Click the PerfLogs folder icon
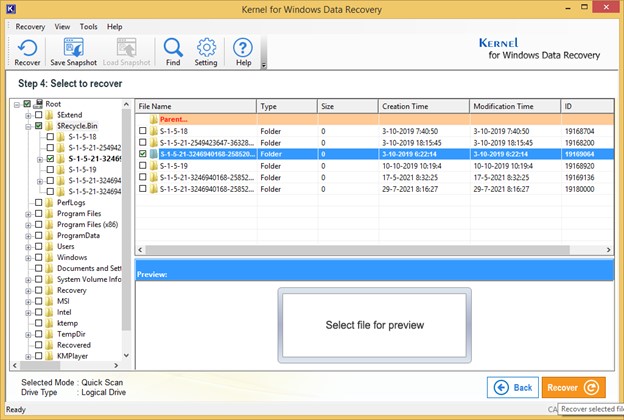624x420 pixels. click(49, 203)
